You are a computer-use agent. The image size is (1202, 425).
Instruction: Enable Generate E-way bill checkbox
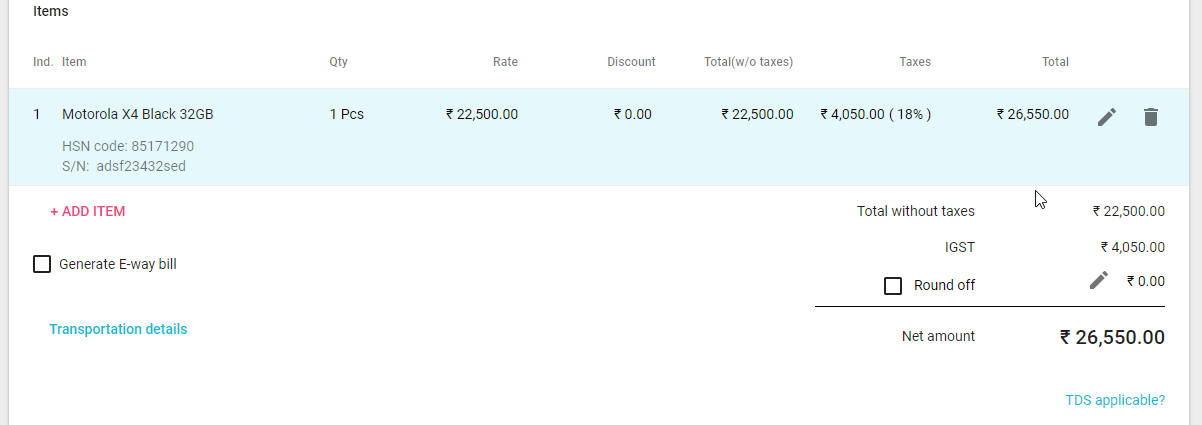click(42, 264)
